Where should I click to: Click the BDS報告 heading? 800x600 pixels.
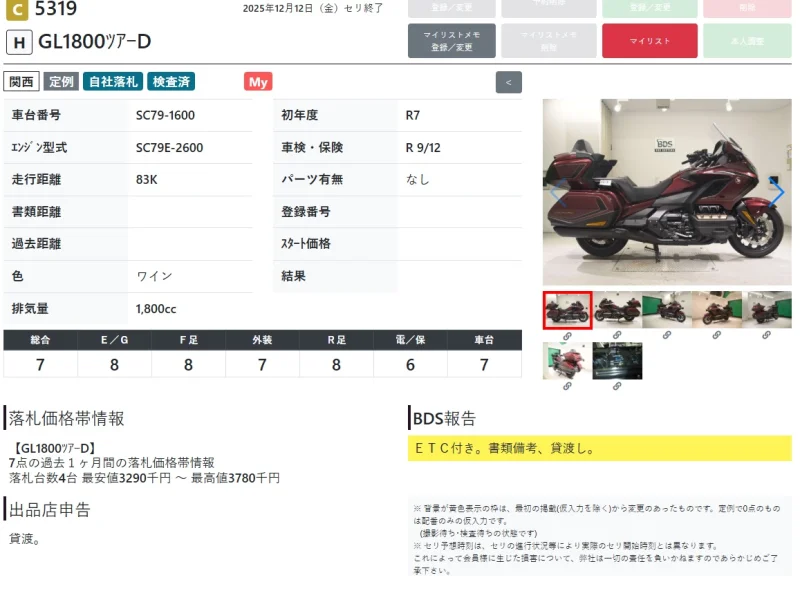point(444,418)
